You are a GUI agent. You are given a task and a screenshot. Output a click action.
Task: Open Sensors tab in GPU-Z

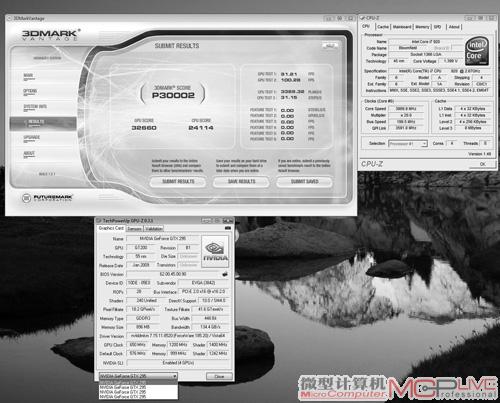pyautogui.click(x=134, y=229)
